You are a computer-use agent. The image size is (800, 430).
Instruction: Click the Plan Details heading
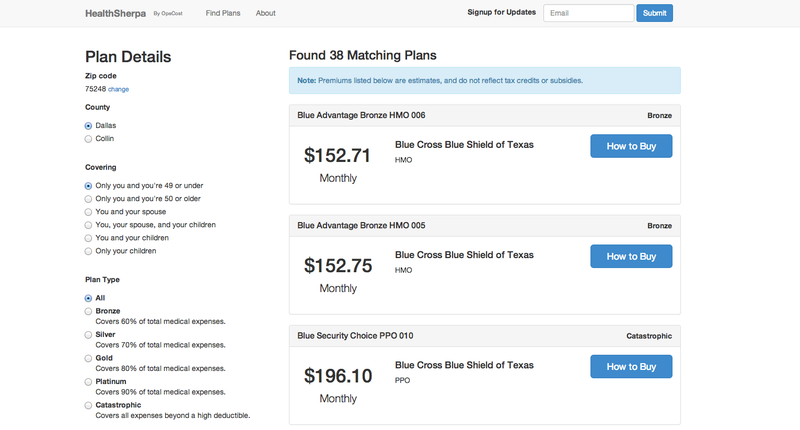[128, 57]
